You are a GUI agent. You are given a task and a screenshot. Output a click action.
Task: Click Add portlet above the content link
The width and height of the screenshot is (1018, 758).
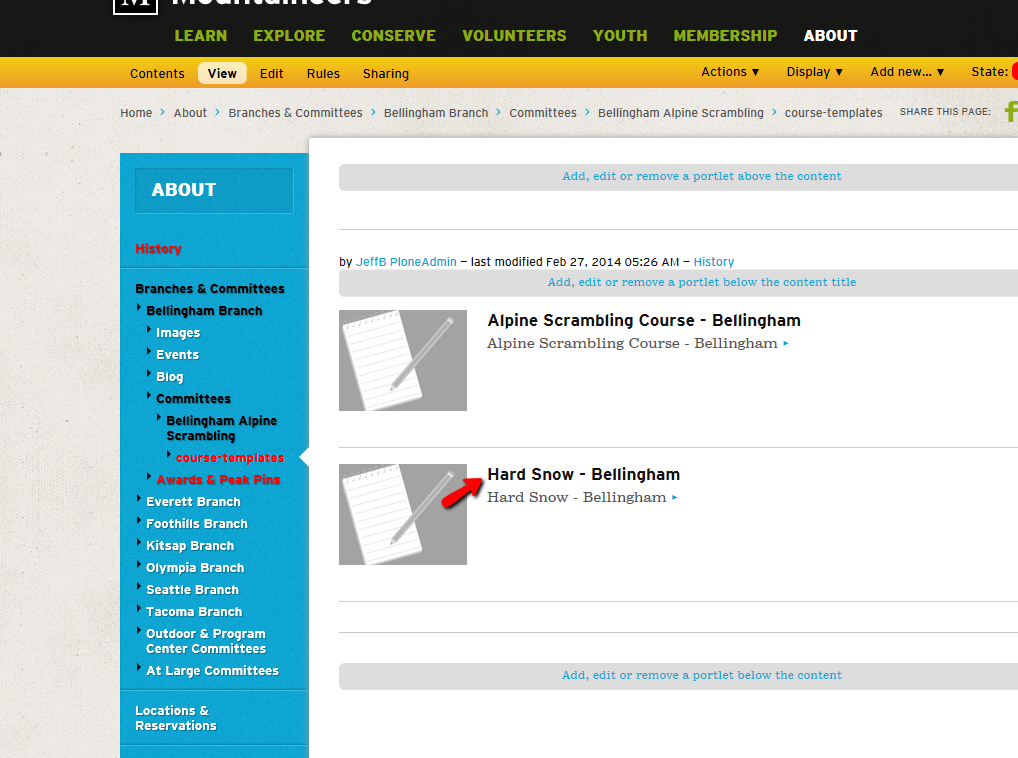coord(701,176)
